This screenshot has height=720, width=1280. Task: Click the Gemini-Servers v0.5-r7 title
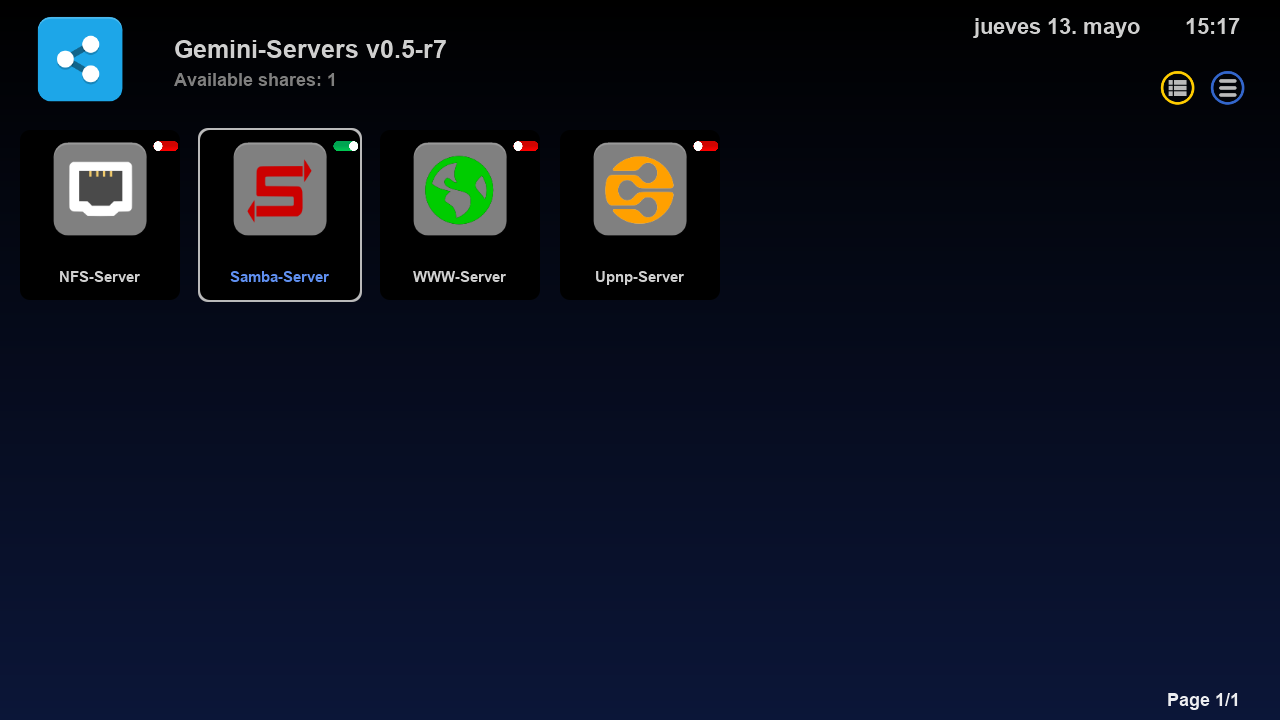(310, 49)
